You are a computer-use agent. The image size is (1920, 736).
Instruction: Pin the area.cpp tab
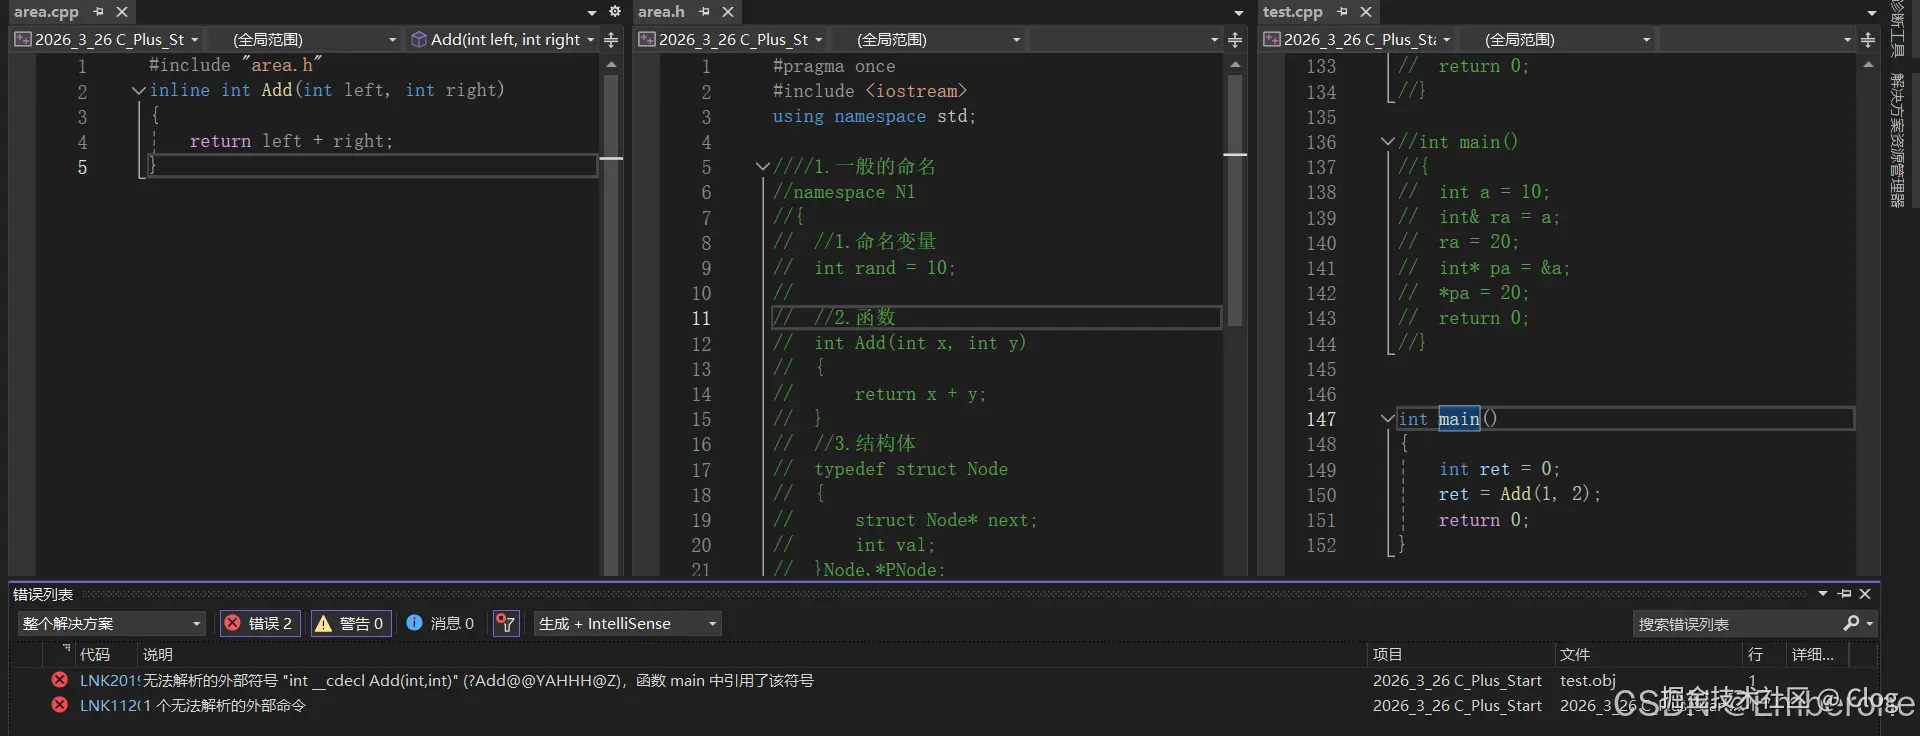pos(98,12)
